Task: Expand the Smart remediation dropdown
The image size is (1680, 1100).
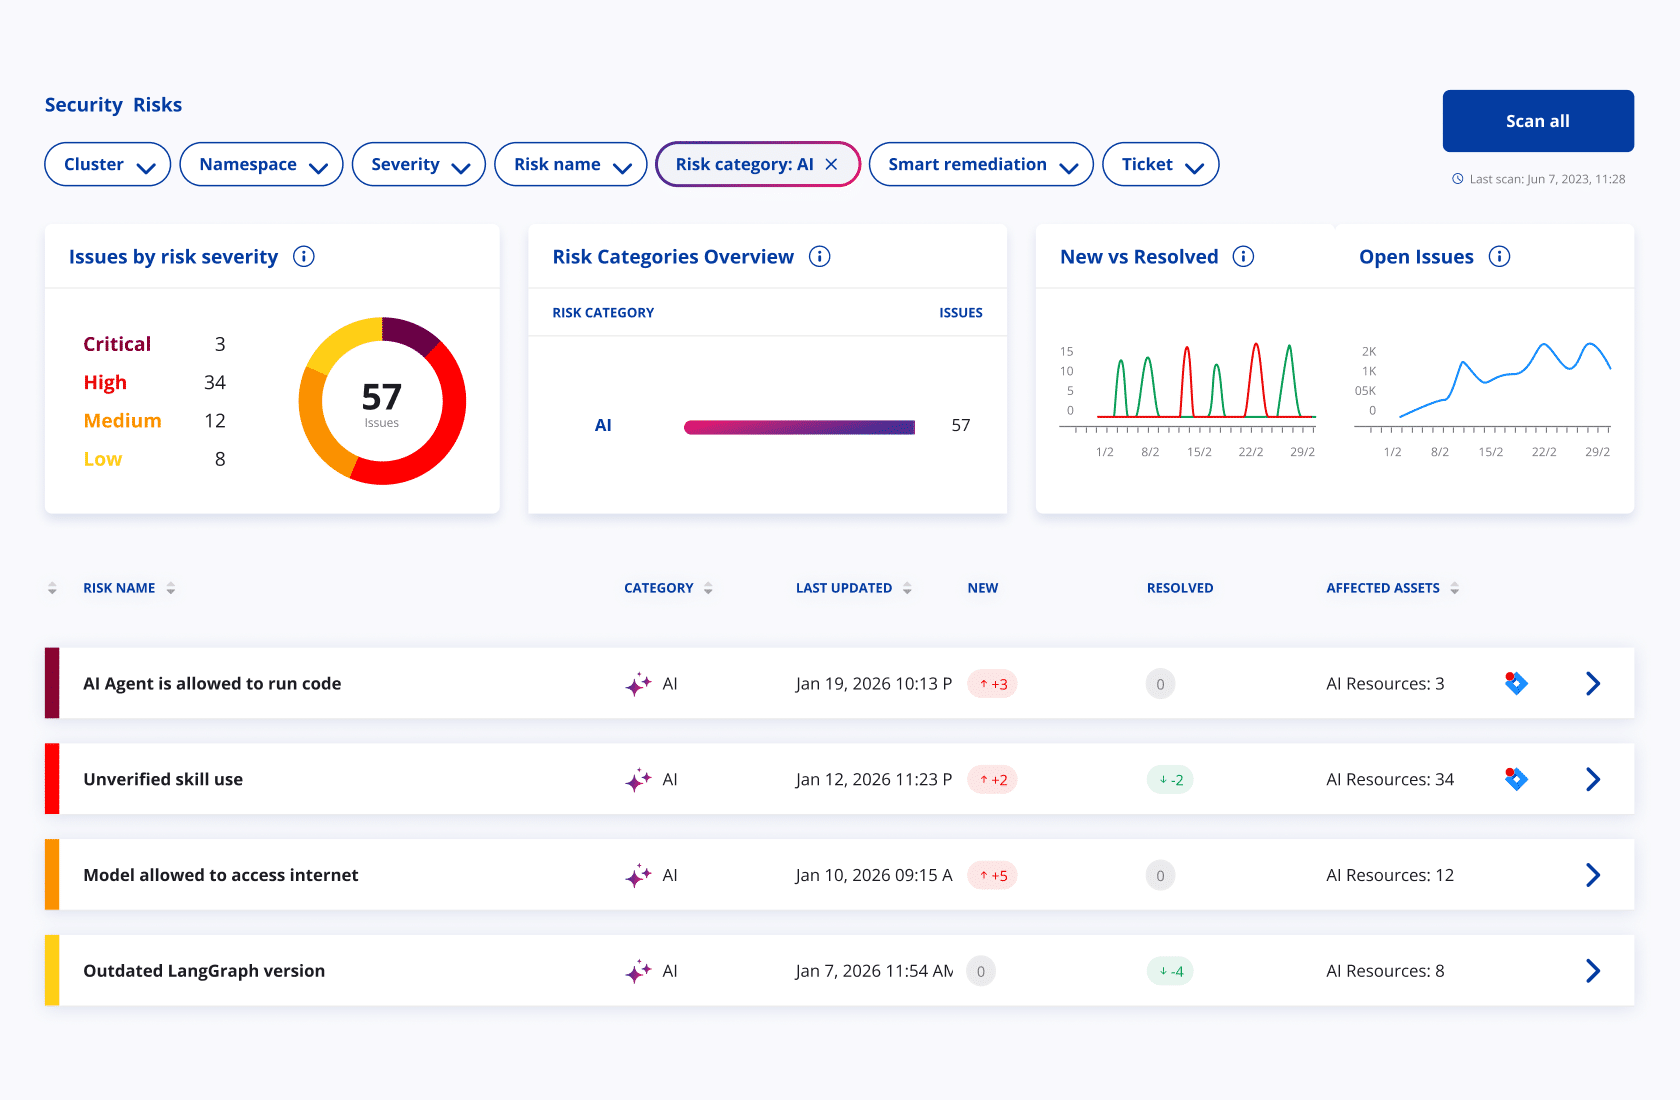Action: [x=981, y=164]
